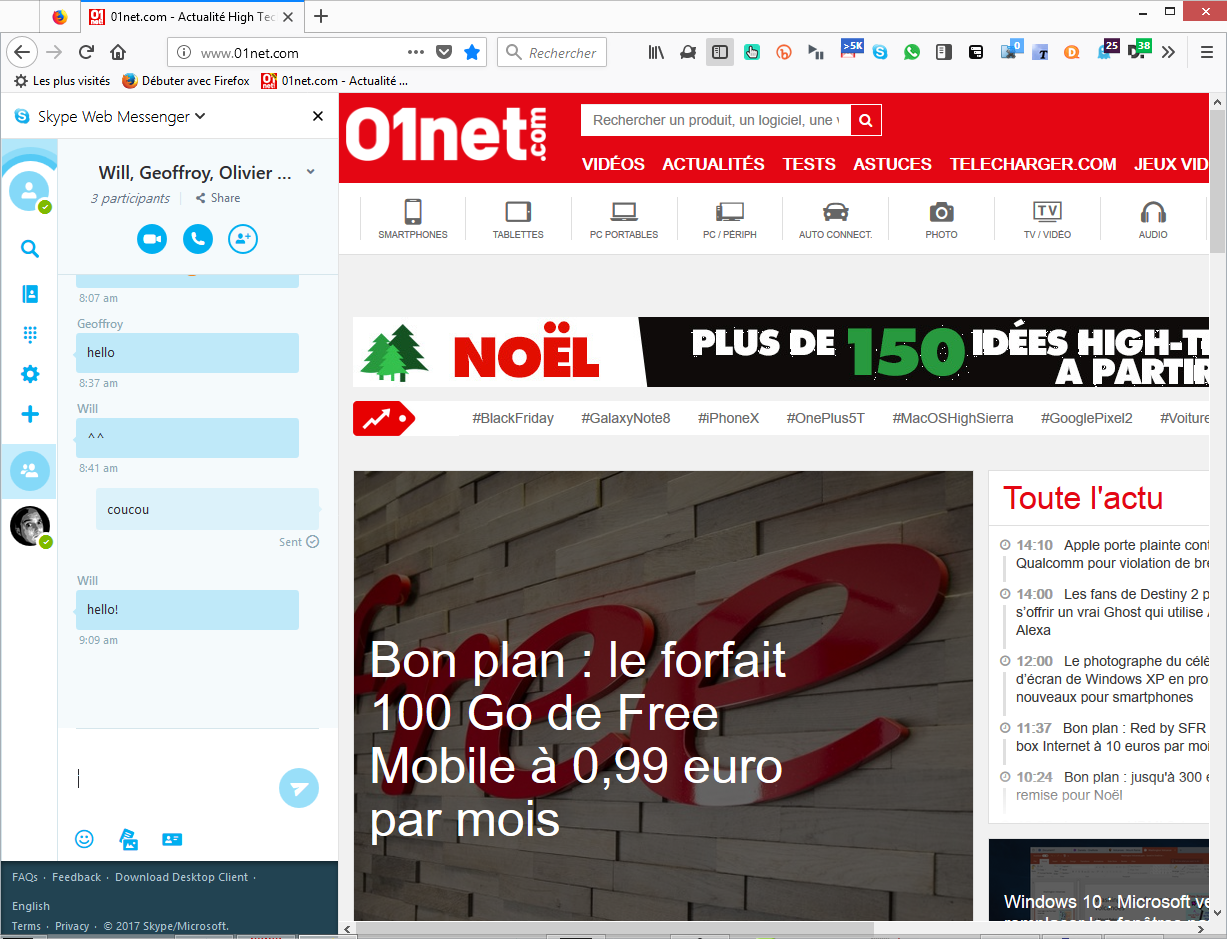This screenshot has width=1227, height=939.
Task: Open TELECHARGER.COM in the 01net menu
Action: [x=1033, y=164]
